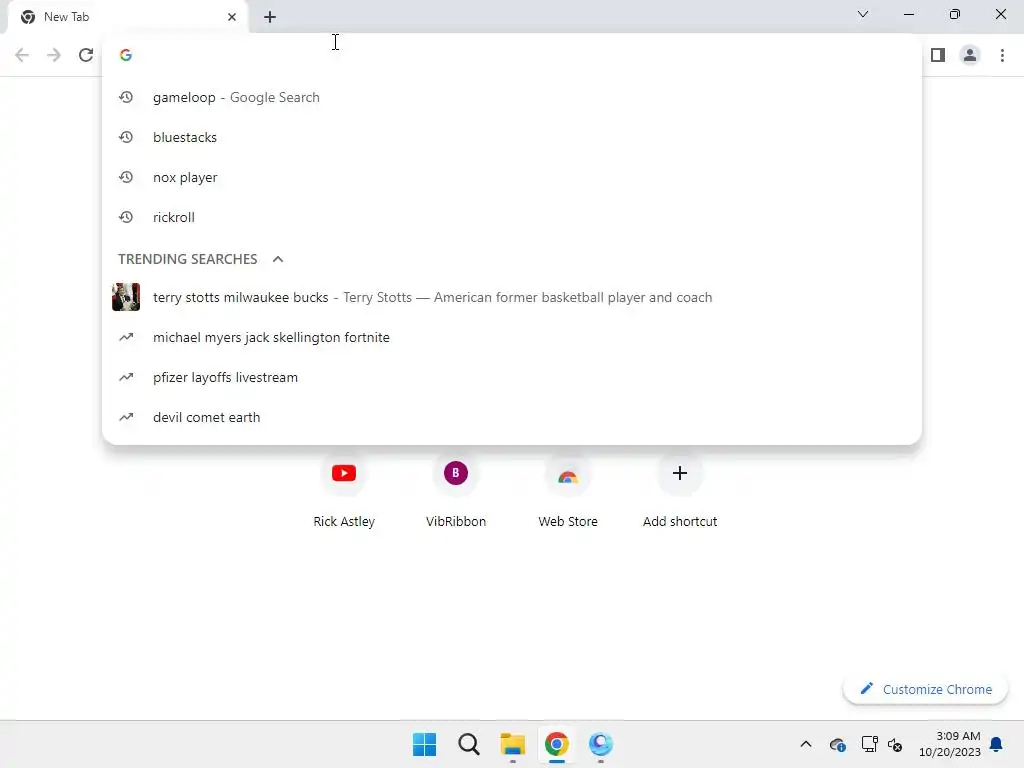Choose the rickroll history suggestion
1024x768 pixels.
click(x=512, y=217)
